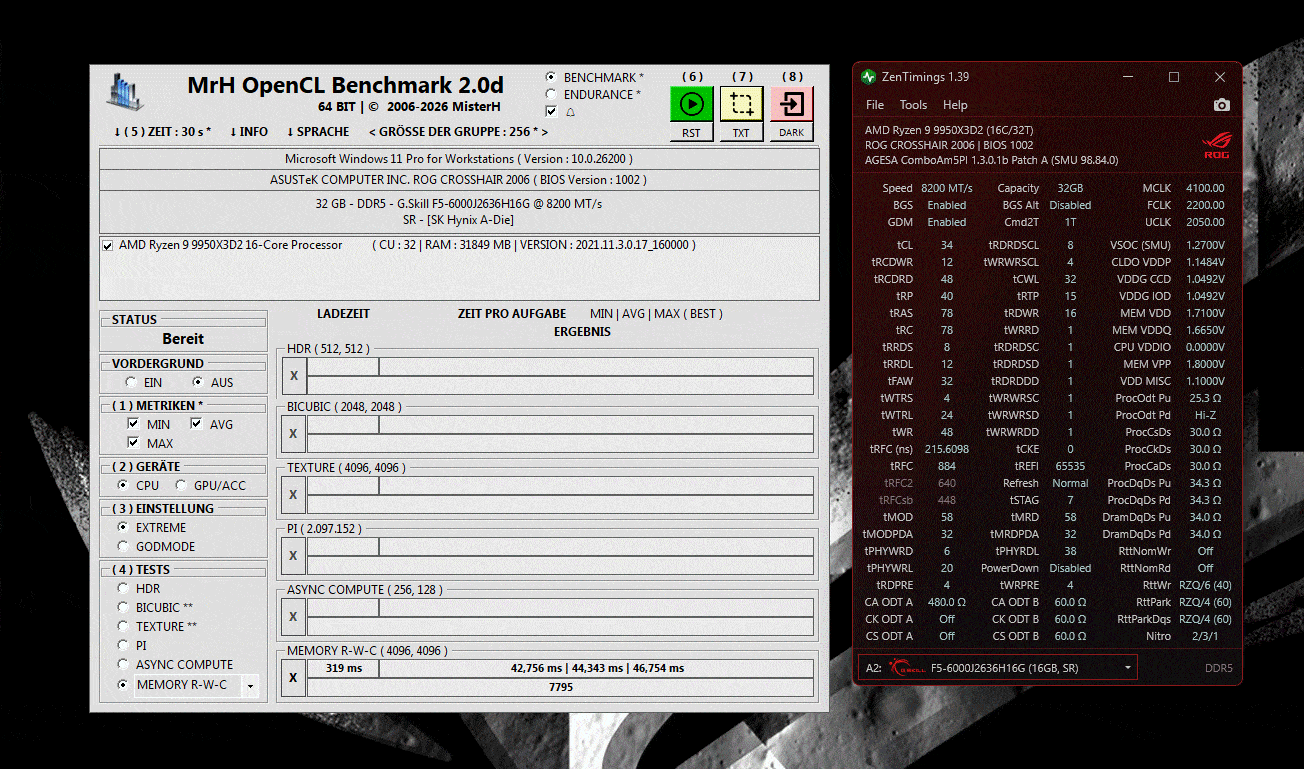Click the Nitro value 2/3/1

1205,636
